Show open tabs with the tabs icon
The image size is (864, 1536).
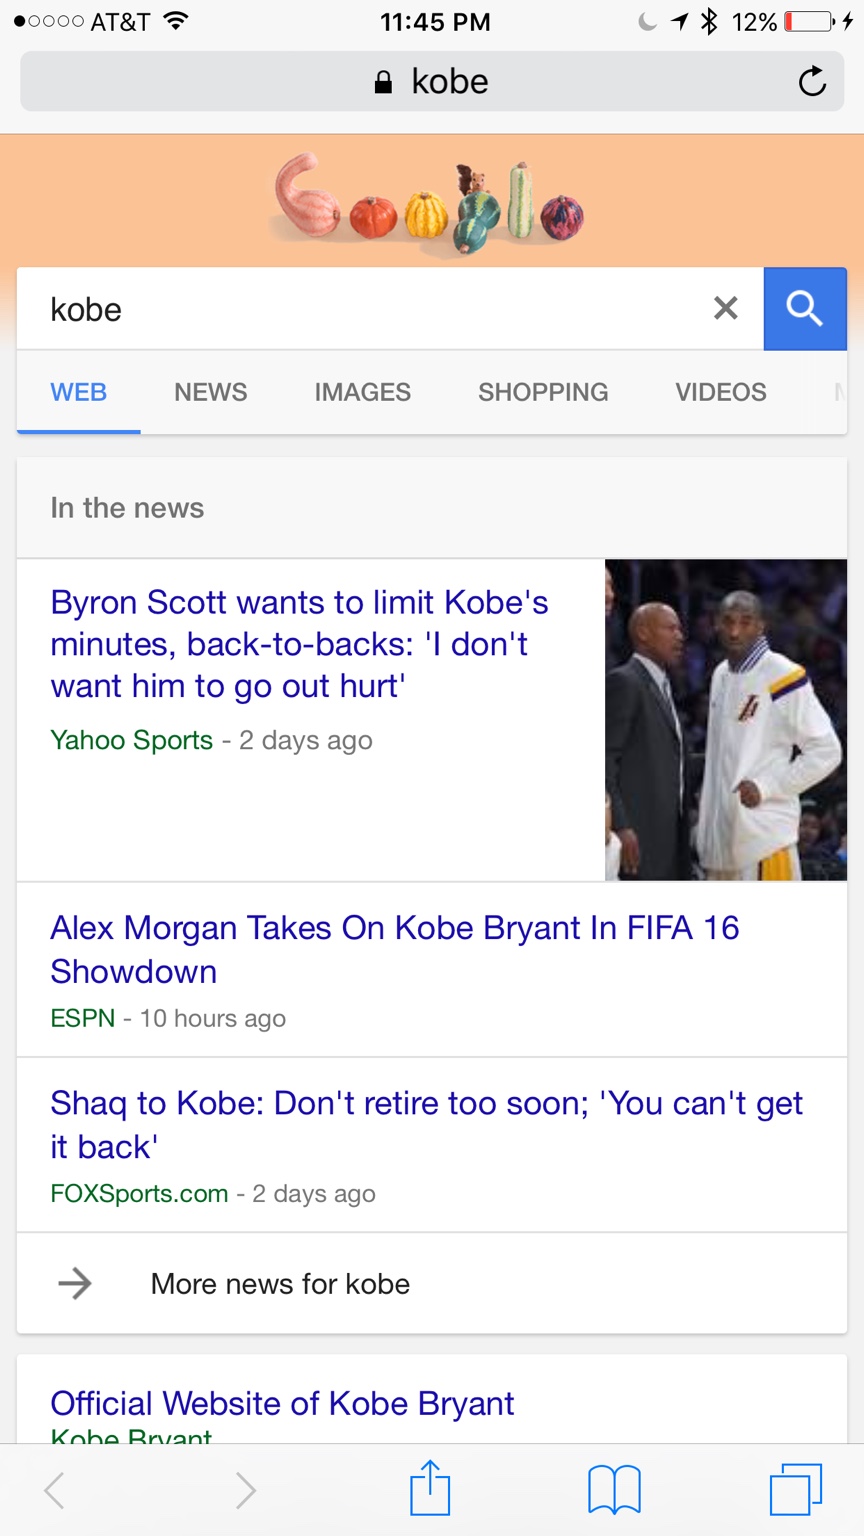[x=796, y=1489]
